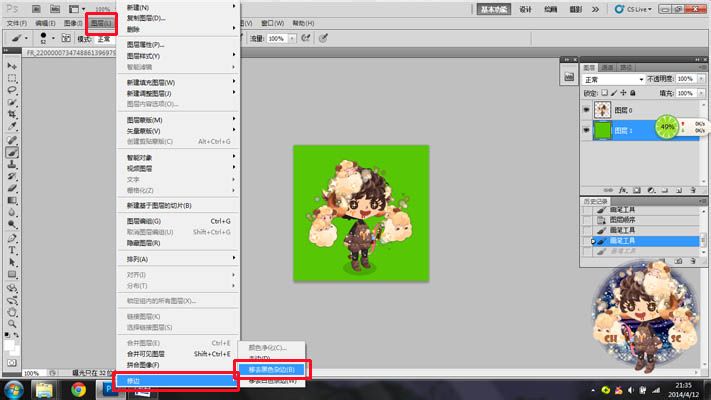
Task: Select the Zoom tool in toolbox
Action: (x=12, y=324)
